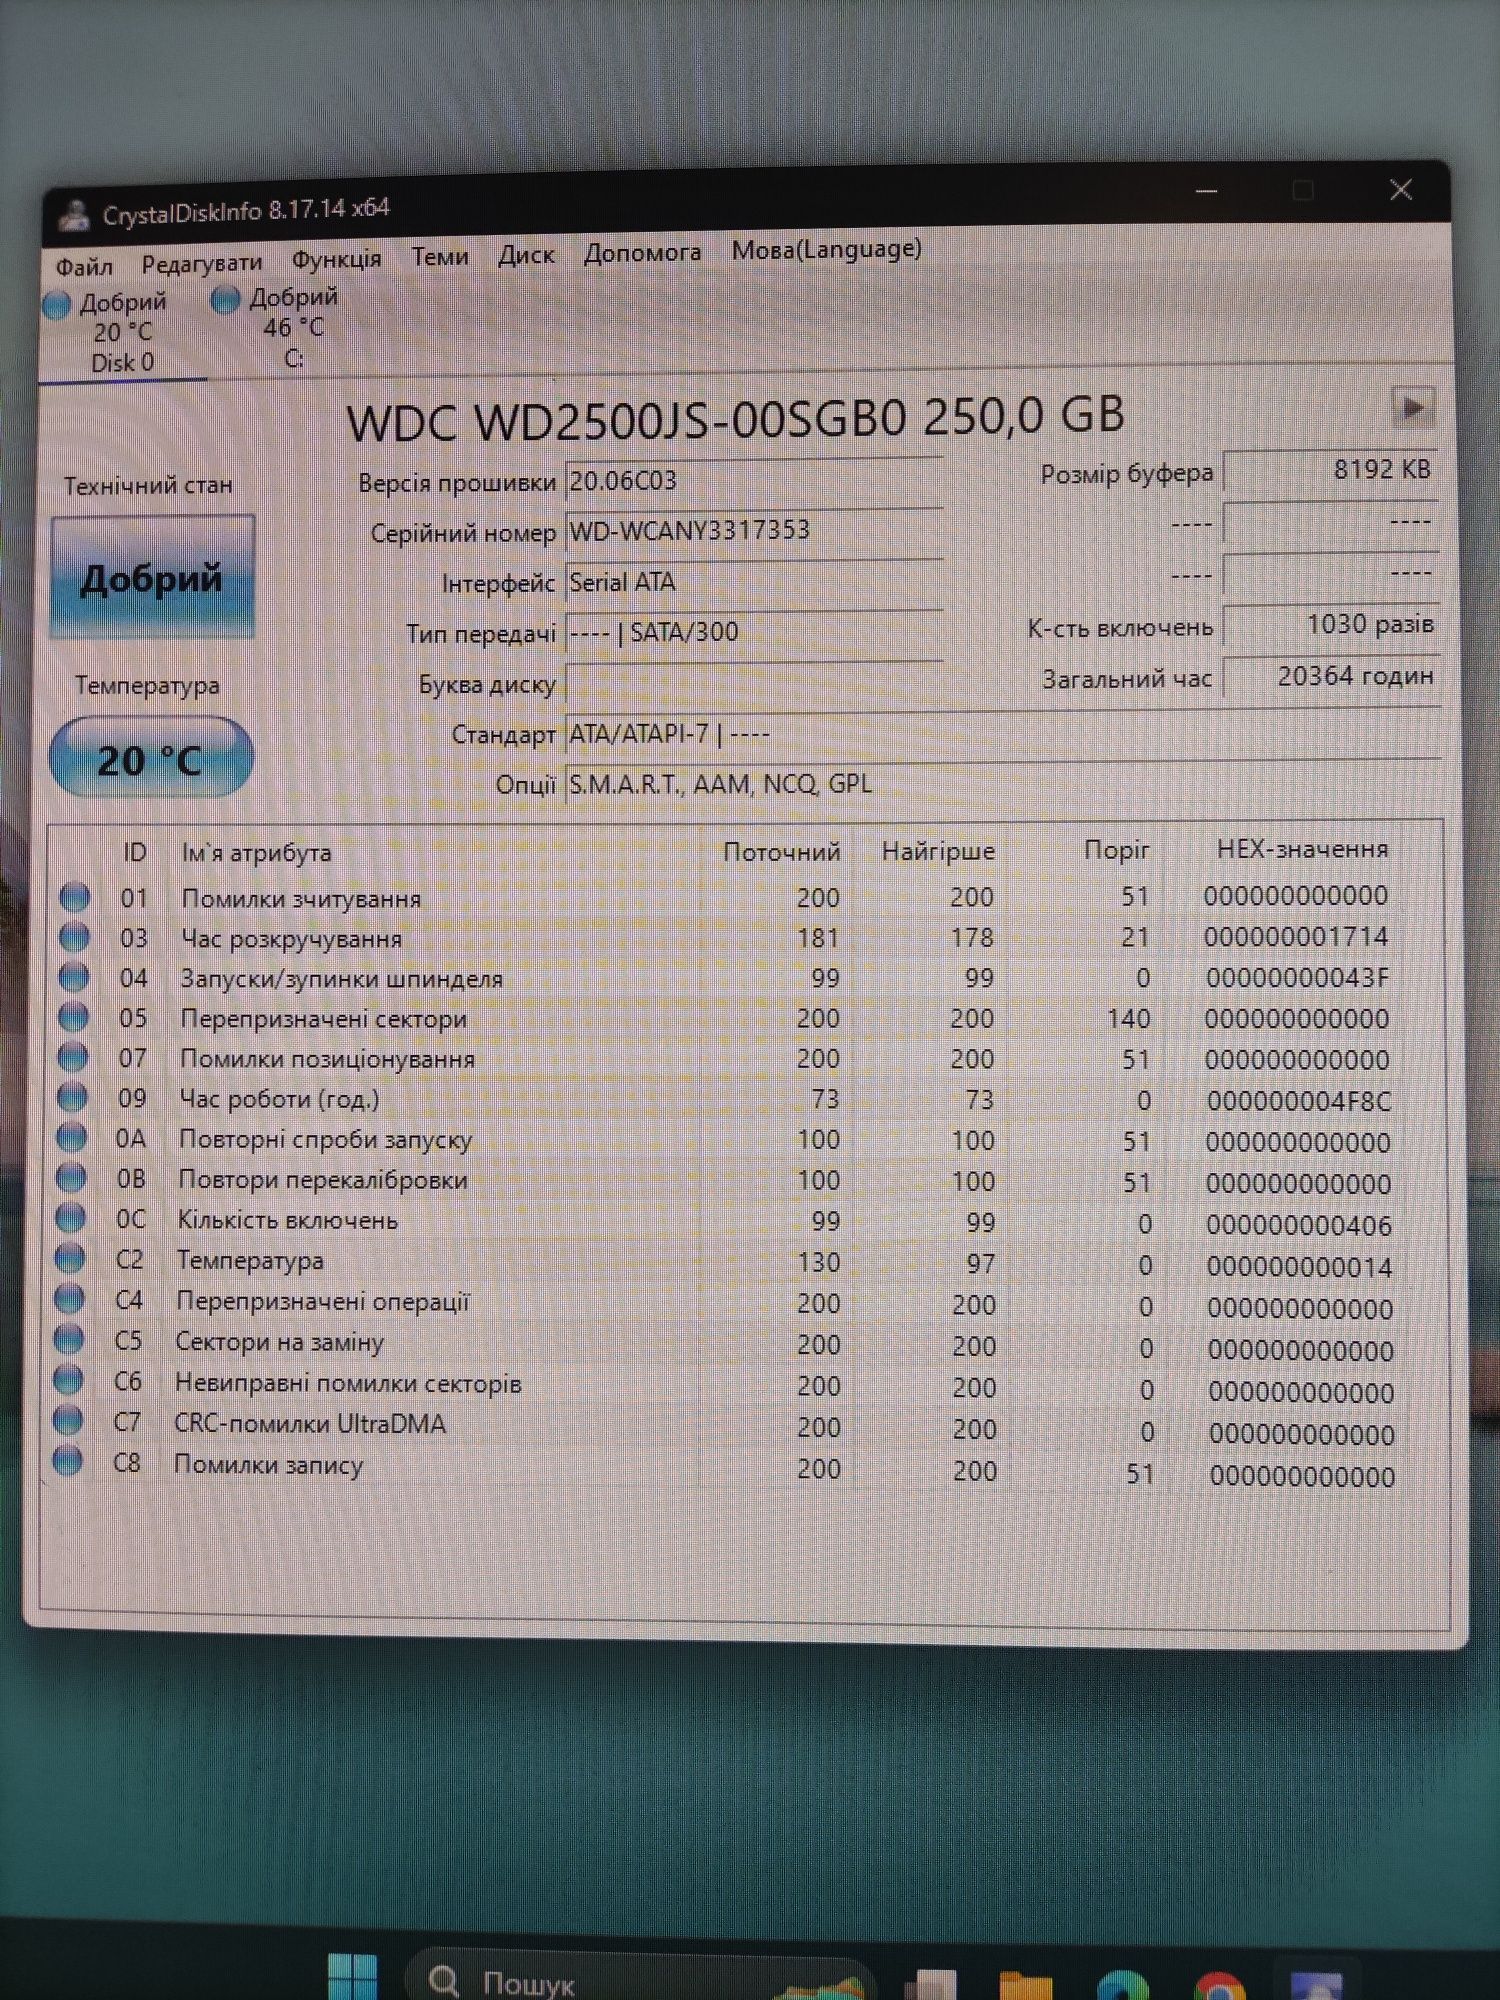1500x2000 pixels.
Task: Click the Інтерфейс field Serial ATA
Action: point(753,582)
